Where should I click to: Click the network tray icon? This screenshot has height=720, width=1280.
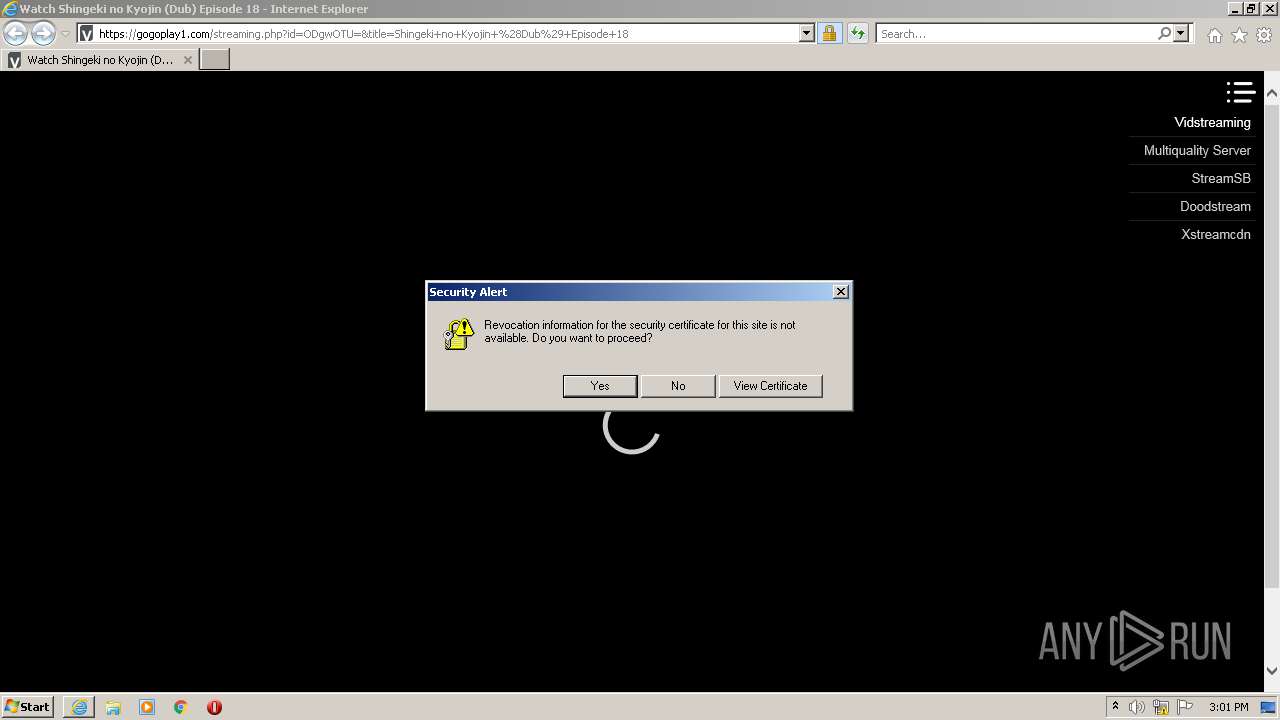1161,707
